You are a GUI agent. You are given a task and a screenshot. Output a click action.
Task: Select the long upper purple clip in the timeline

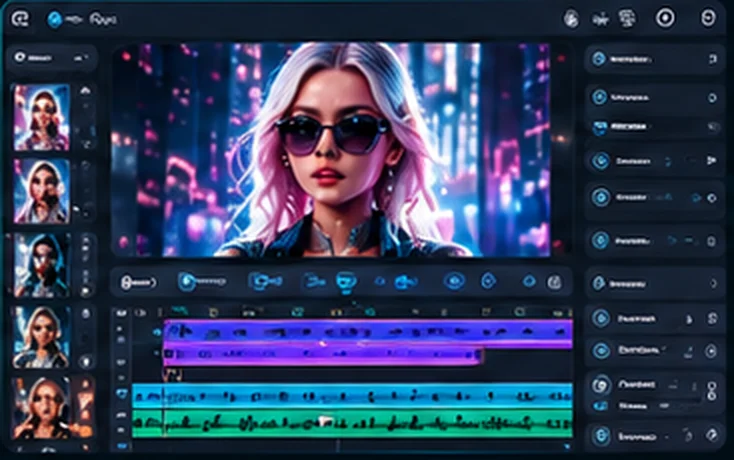pyautogui.click(x=368, y=333)
